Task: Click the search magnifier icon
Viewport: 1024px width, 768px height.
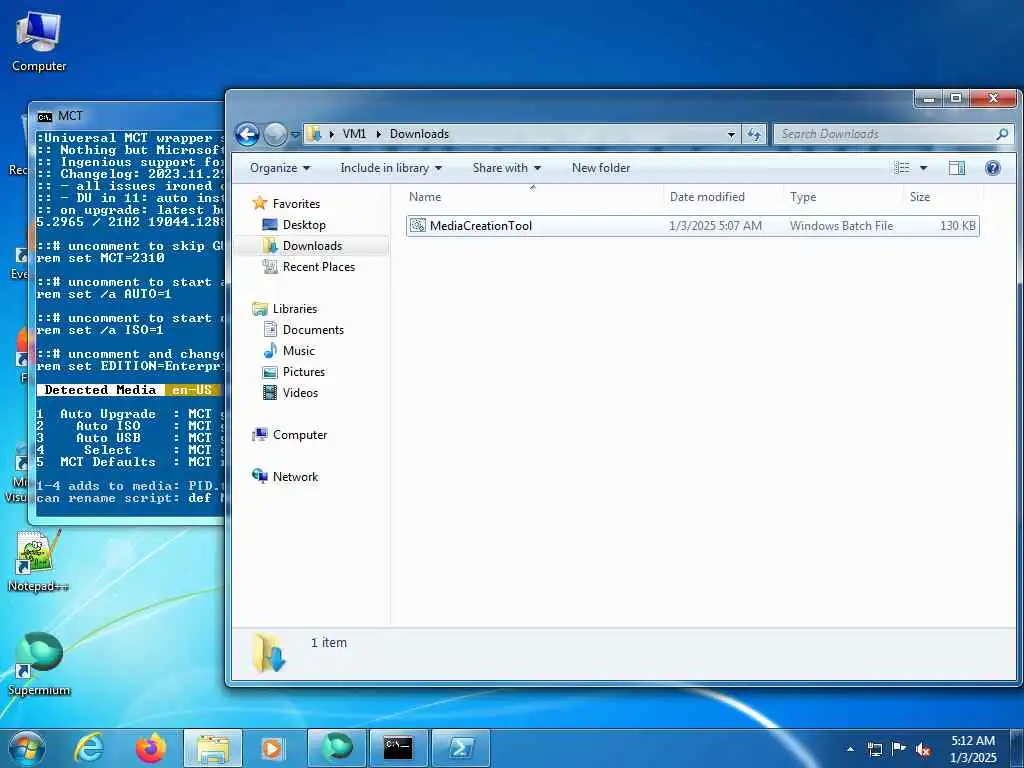Action: 1002,134
